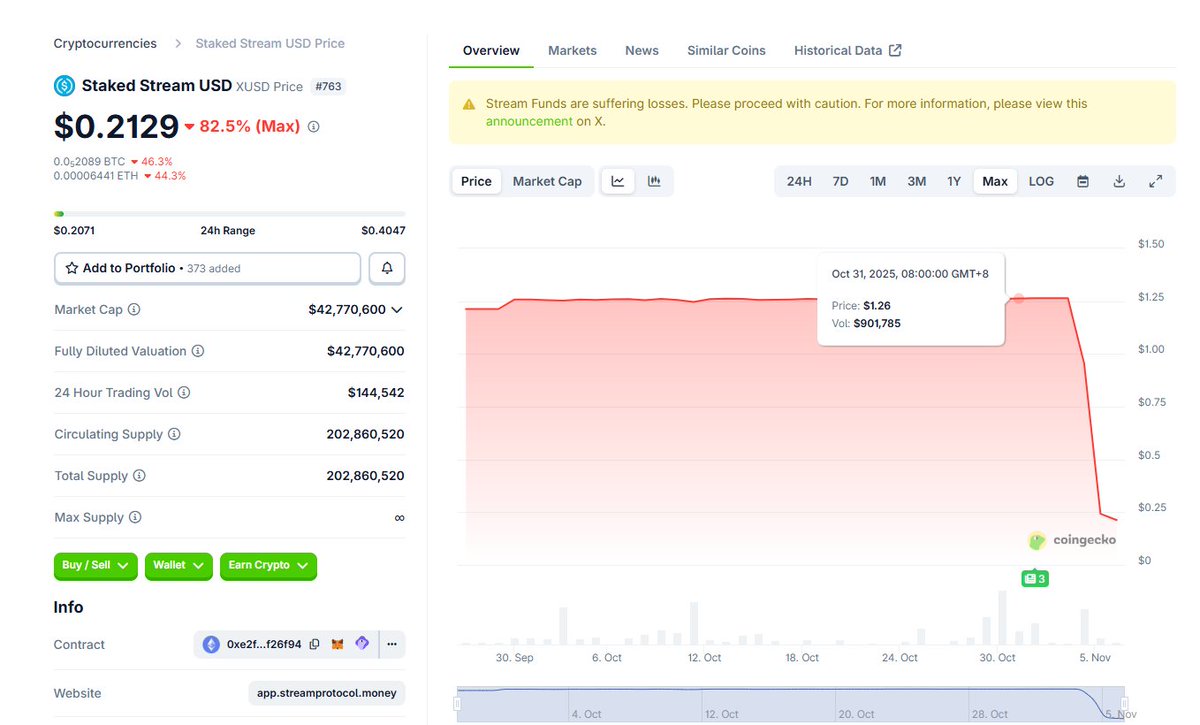Open the Similar Coins tab
The height and width of the screenshot is (725, 1200).
pyautogui.click(x=726, y=50)
